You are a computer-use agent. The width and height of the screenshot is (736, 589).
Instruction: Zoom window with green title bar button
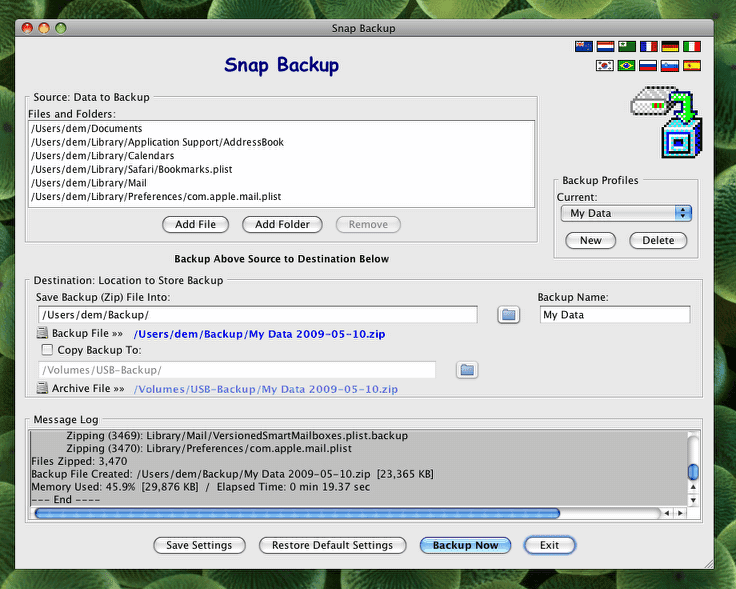point(61,28)
